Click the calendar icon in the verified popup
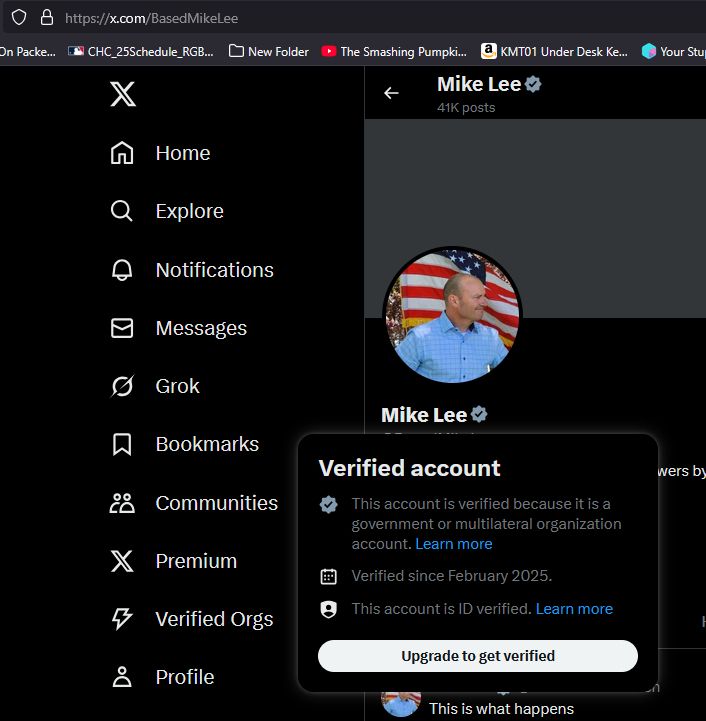The image size is (706, 721). [328, 576]
